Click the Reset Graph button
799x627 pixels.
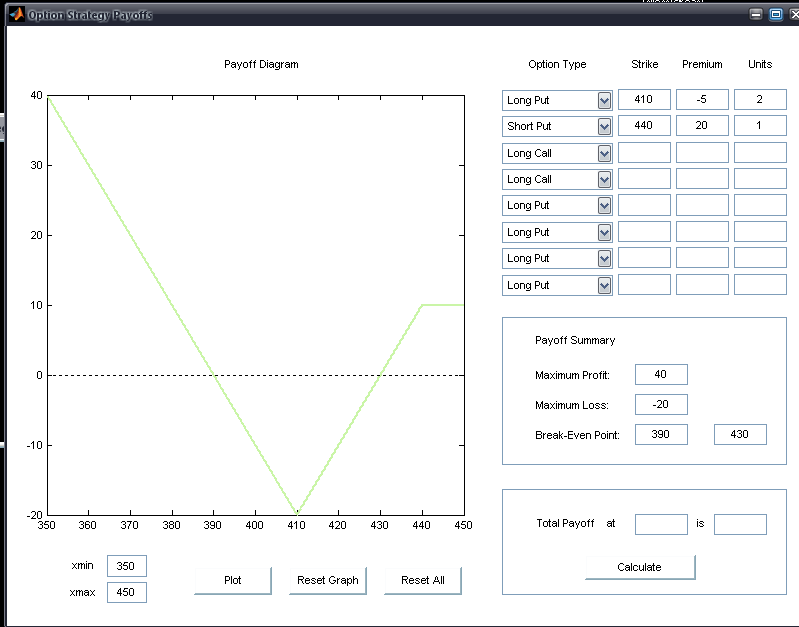tap(328, 581)
